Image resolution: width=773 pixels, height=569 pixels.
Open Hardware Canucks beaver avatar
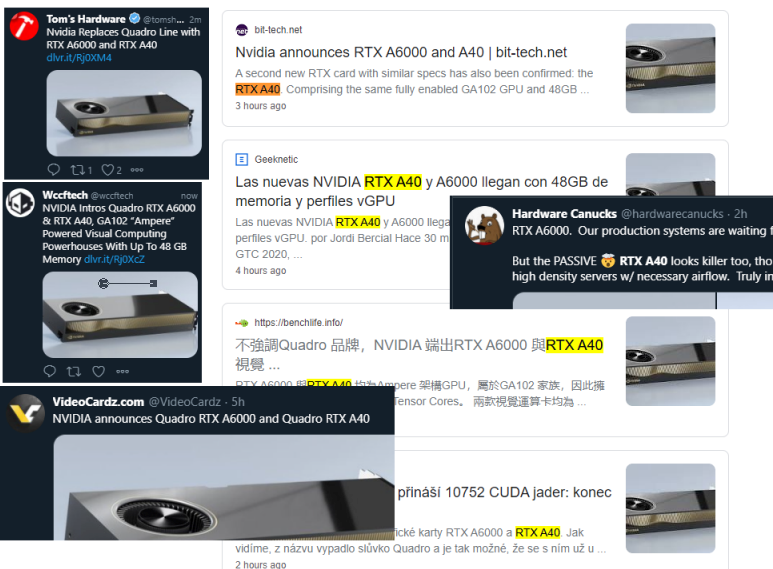click(x=485, y=225)
